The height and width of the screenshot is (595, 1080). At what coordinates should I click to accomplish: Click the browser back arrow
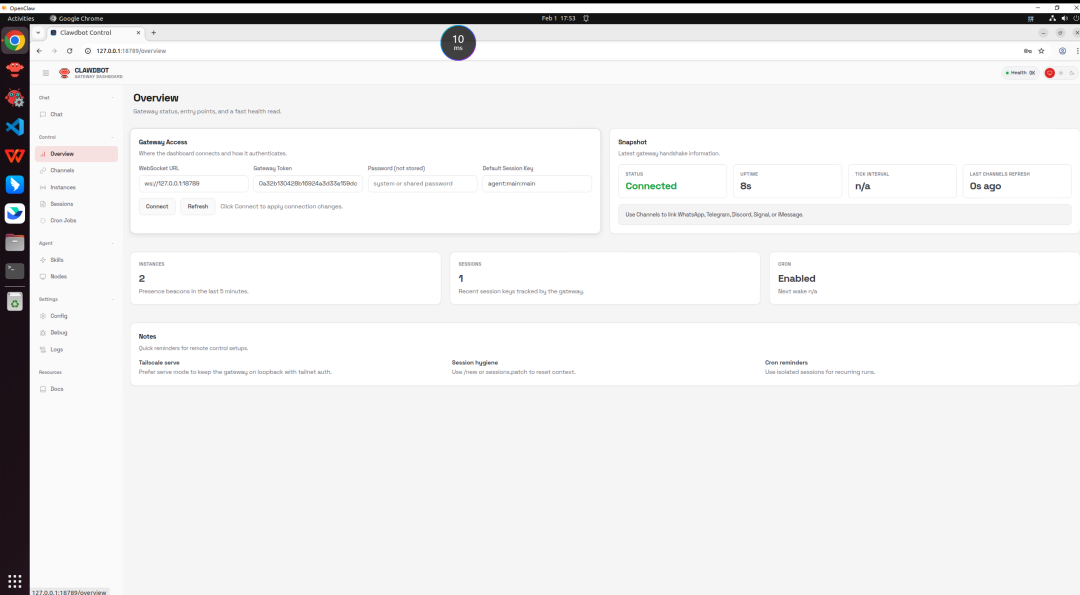point(39,51)
